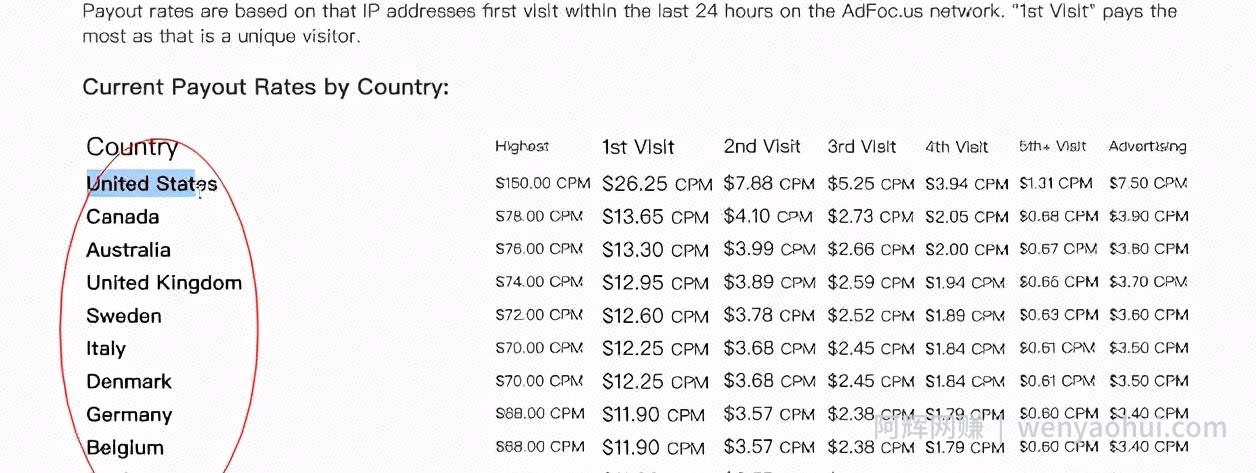Click the 4th Visit column header

point(957,147)
